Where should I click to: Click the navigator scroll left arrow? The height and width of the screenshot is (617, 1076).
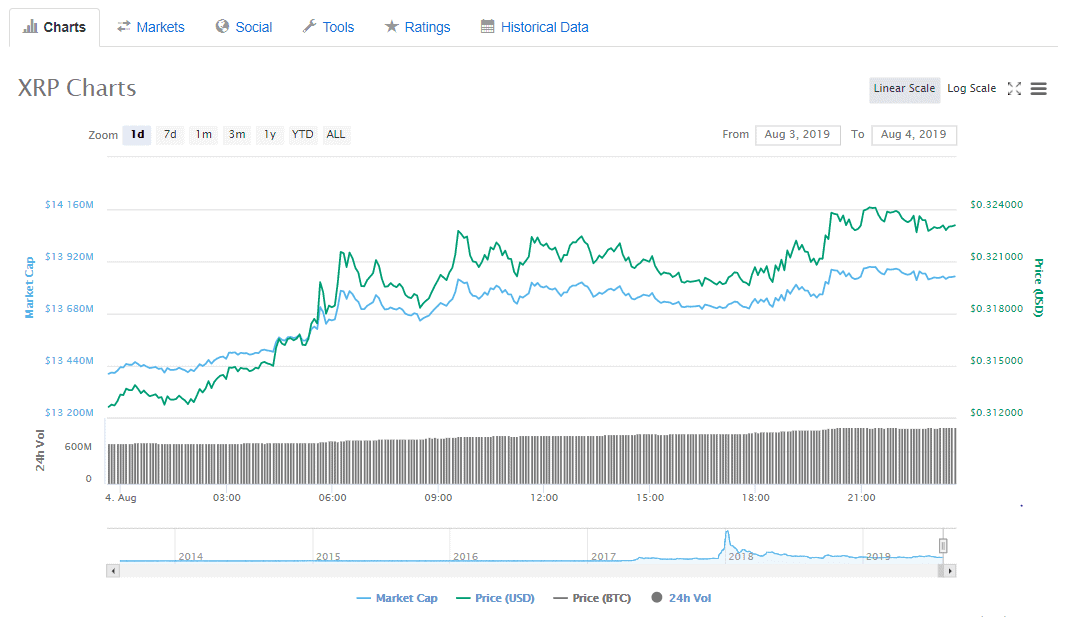pyautogui.click(x=113, y=571)
